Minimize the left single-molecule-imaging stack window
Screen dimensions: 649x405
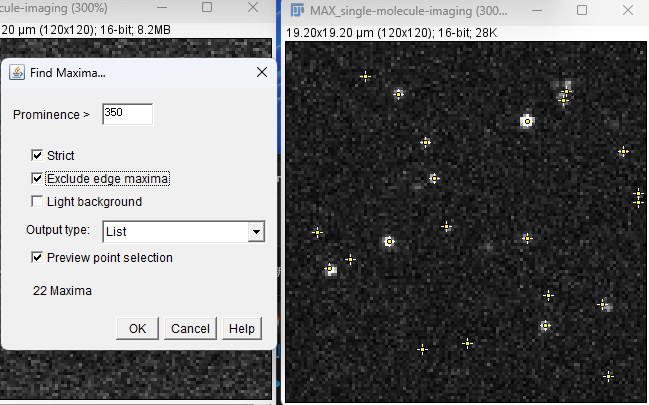[x=162, y=7]
